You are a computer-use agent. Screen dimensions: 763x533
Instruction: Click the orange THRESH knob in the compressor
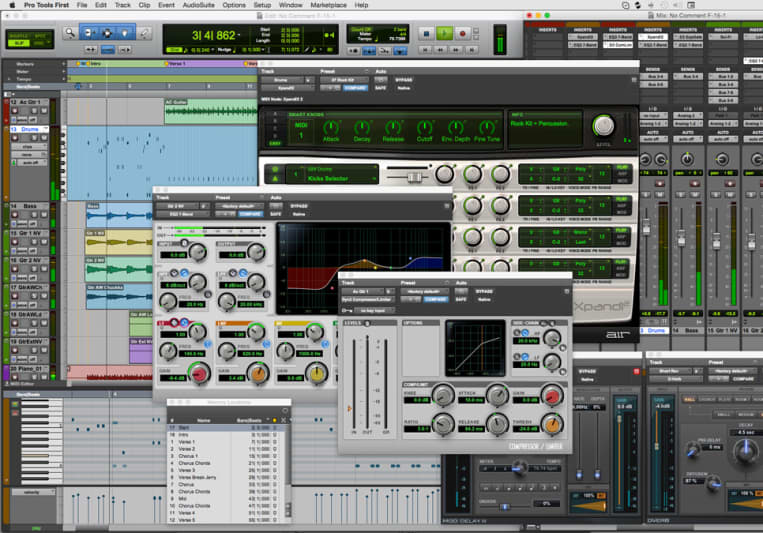552,424
